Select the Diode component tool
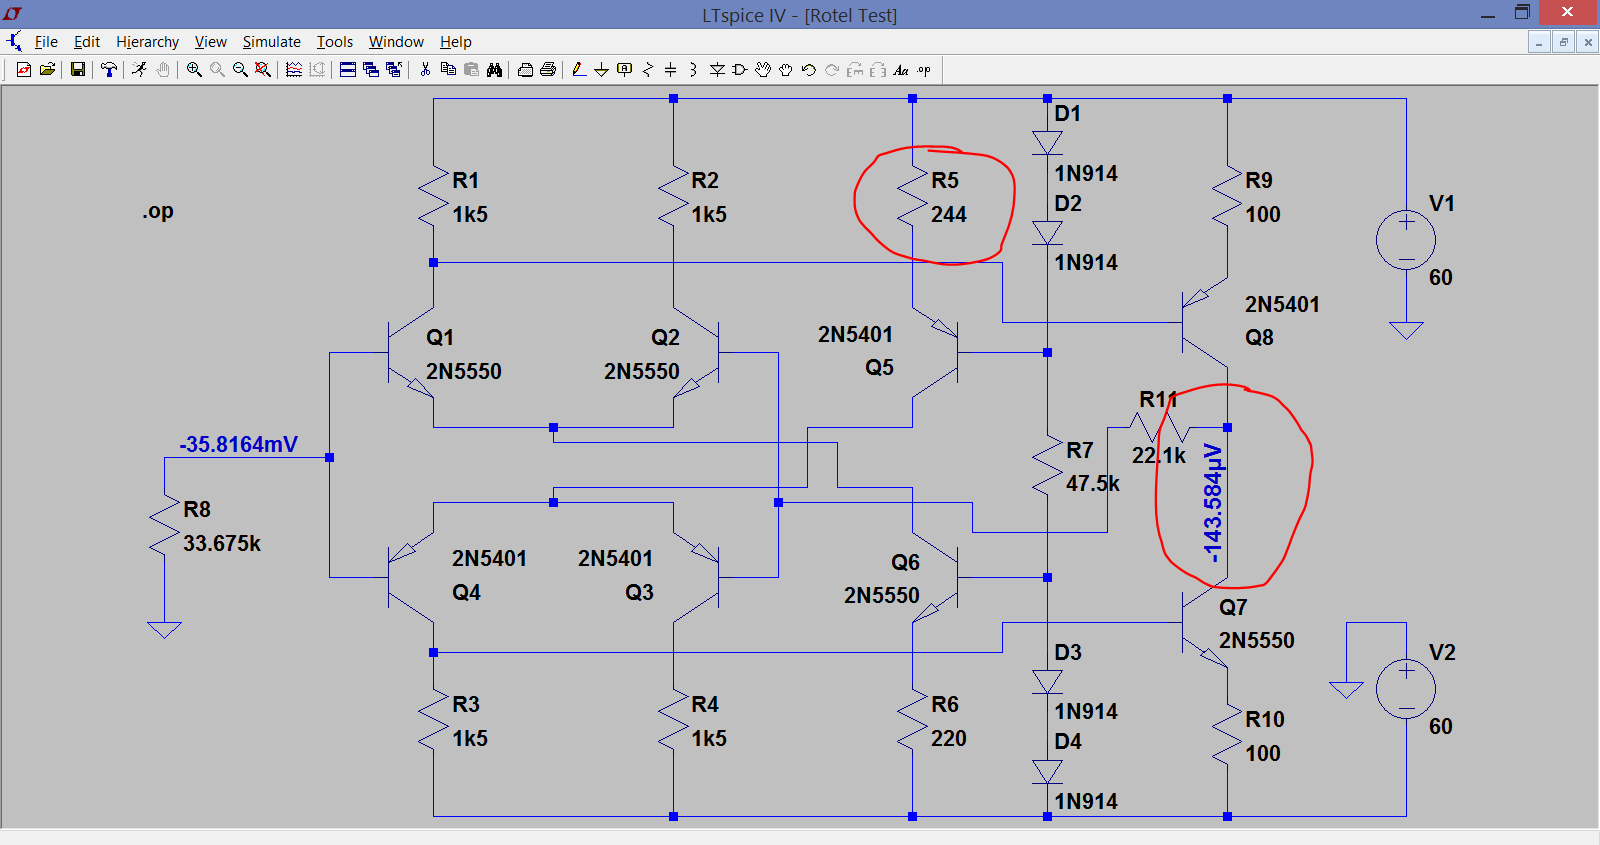This screenshot has height=845, width=1600. 717,70
